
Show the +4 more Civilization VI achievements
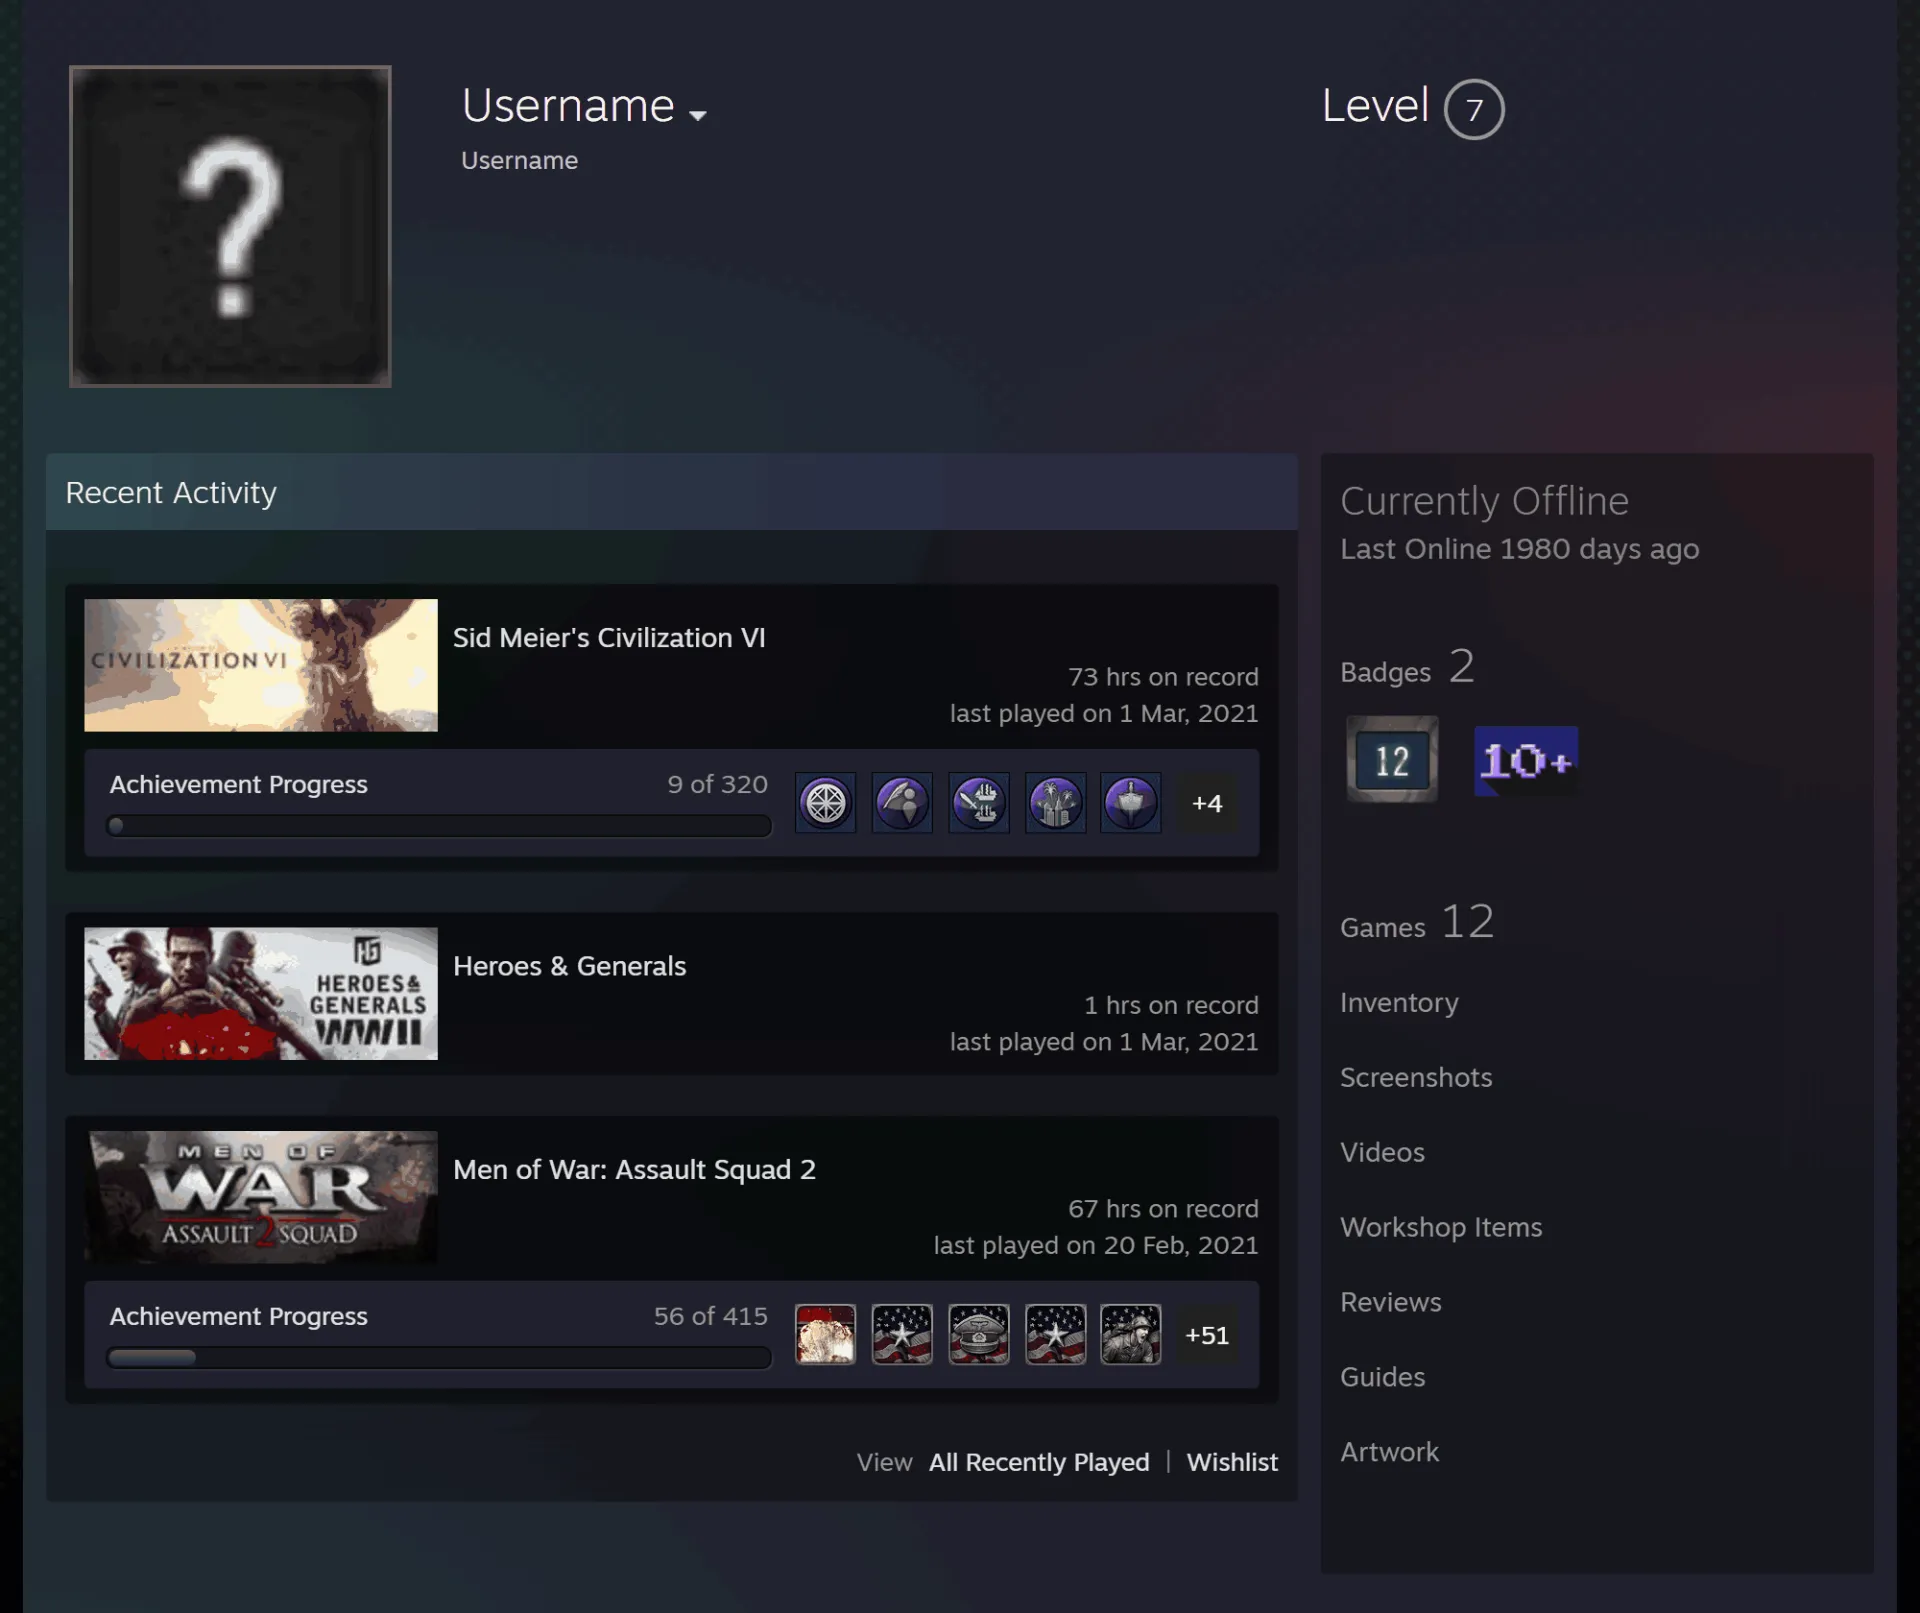tap(1207, 803)
